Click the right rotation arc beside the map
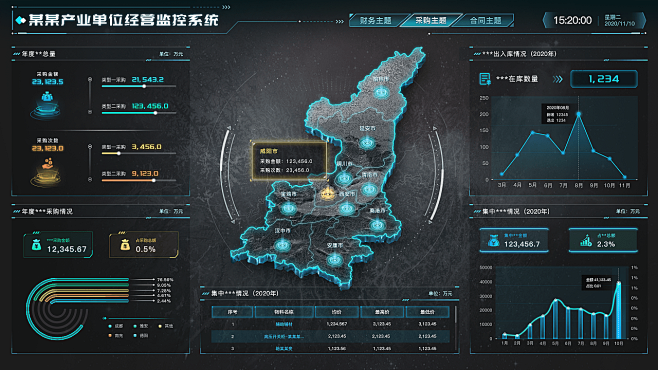This screenshot has width=658, height=370. [436, 174]
